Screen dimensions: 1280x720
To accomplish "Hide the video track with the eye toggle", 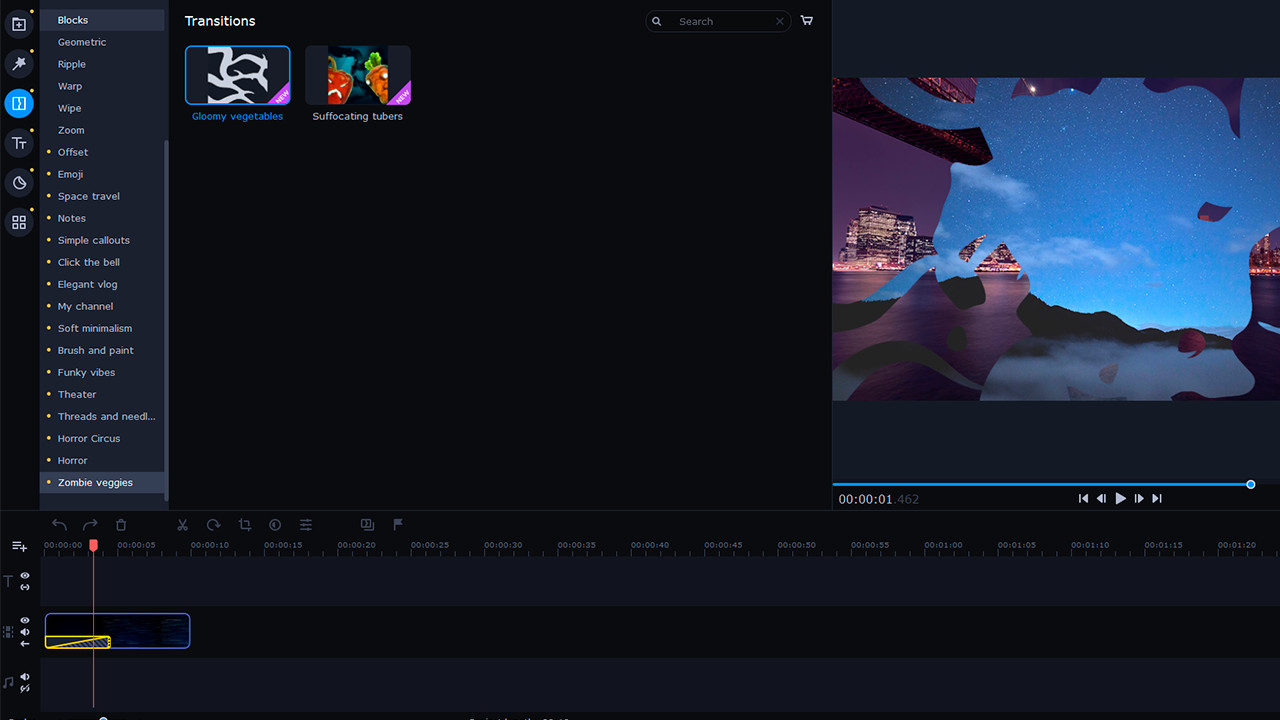I will click(24, 620).
